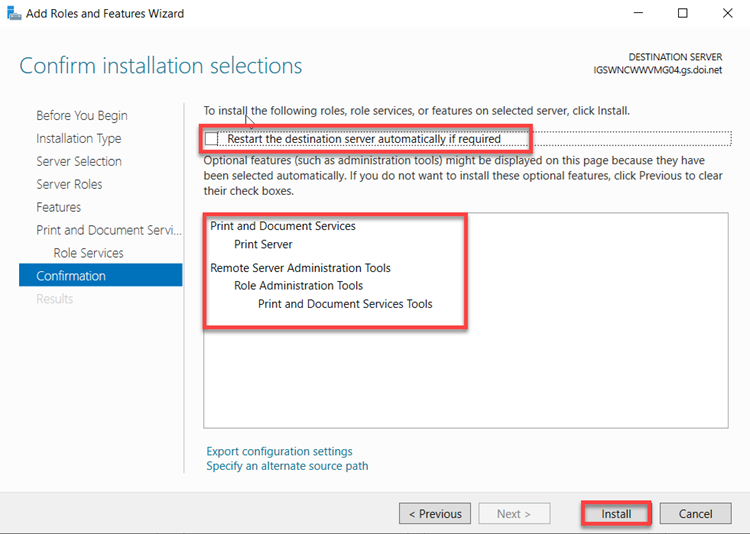
Task: Click the wizard icon in title bar
Action: pyautogui.click(x=13, y=14)
